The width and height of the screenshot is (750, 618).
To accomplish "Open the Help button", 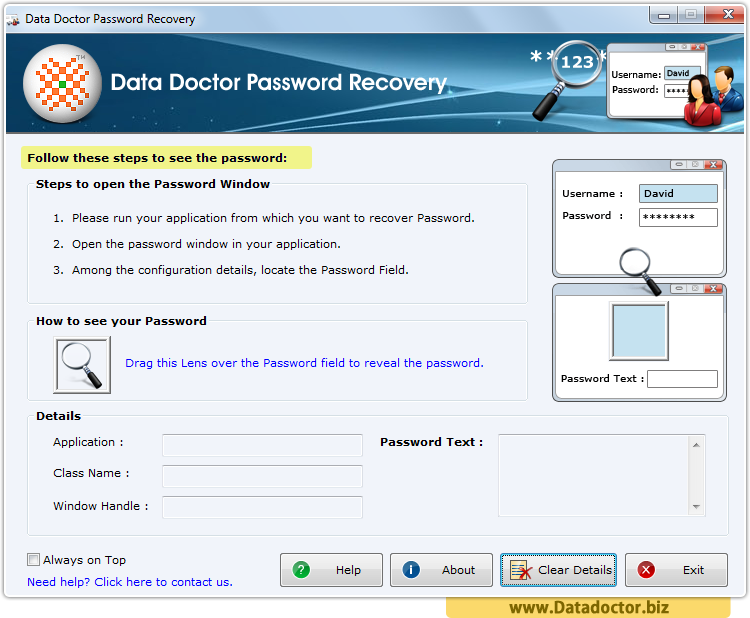I will pyautogui.click(x=331, y=570).
